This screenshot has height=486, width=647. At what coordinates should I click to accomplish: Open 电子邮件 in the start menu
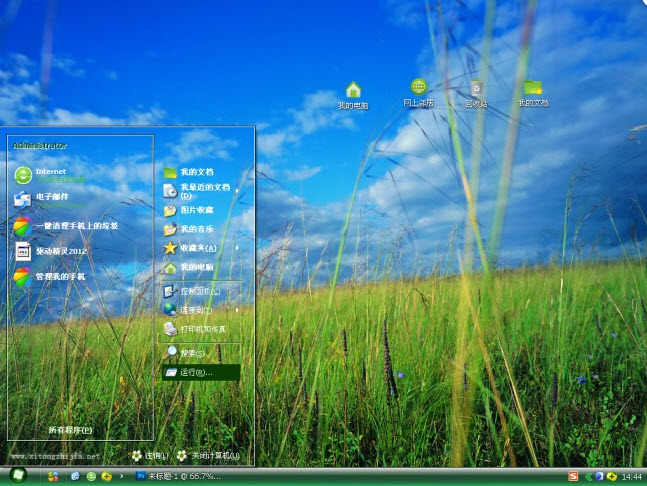(52, 197)
